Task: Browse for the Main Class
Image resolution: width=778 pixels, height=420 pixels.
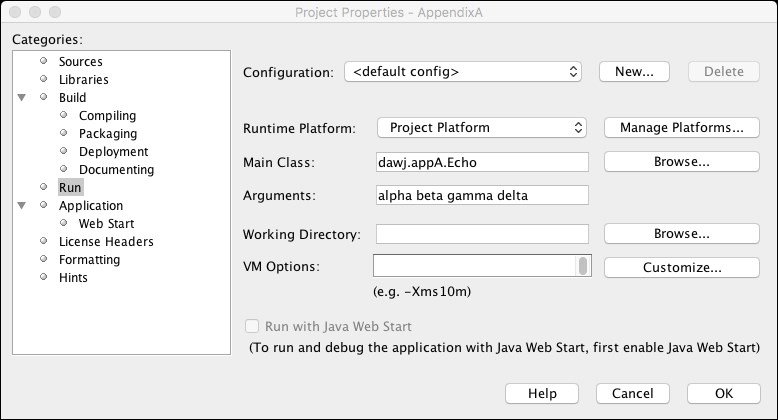Action: coord(682,162)
